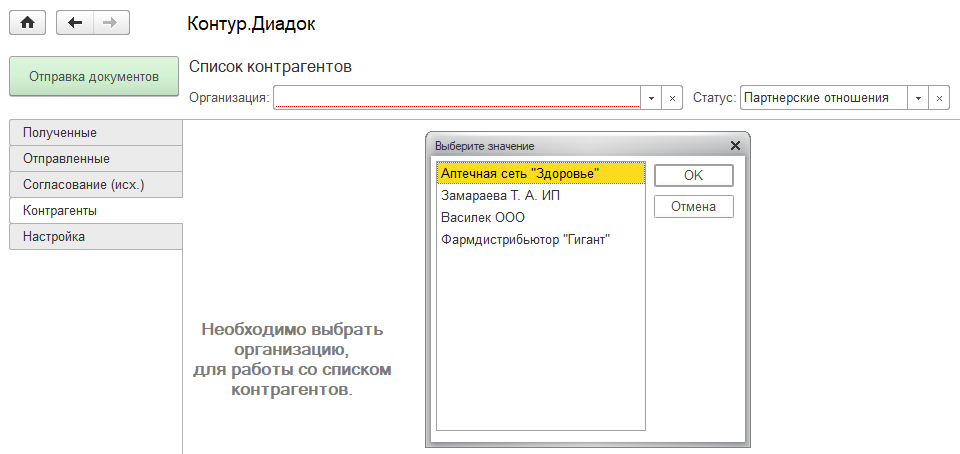This screenshot has width=960, height=454.
Task: Clear the Статус field with its x
Action: point(939,98)
